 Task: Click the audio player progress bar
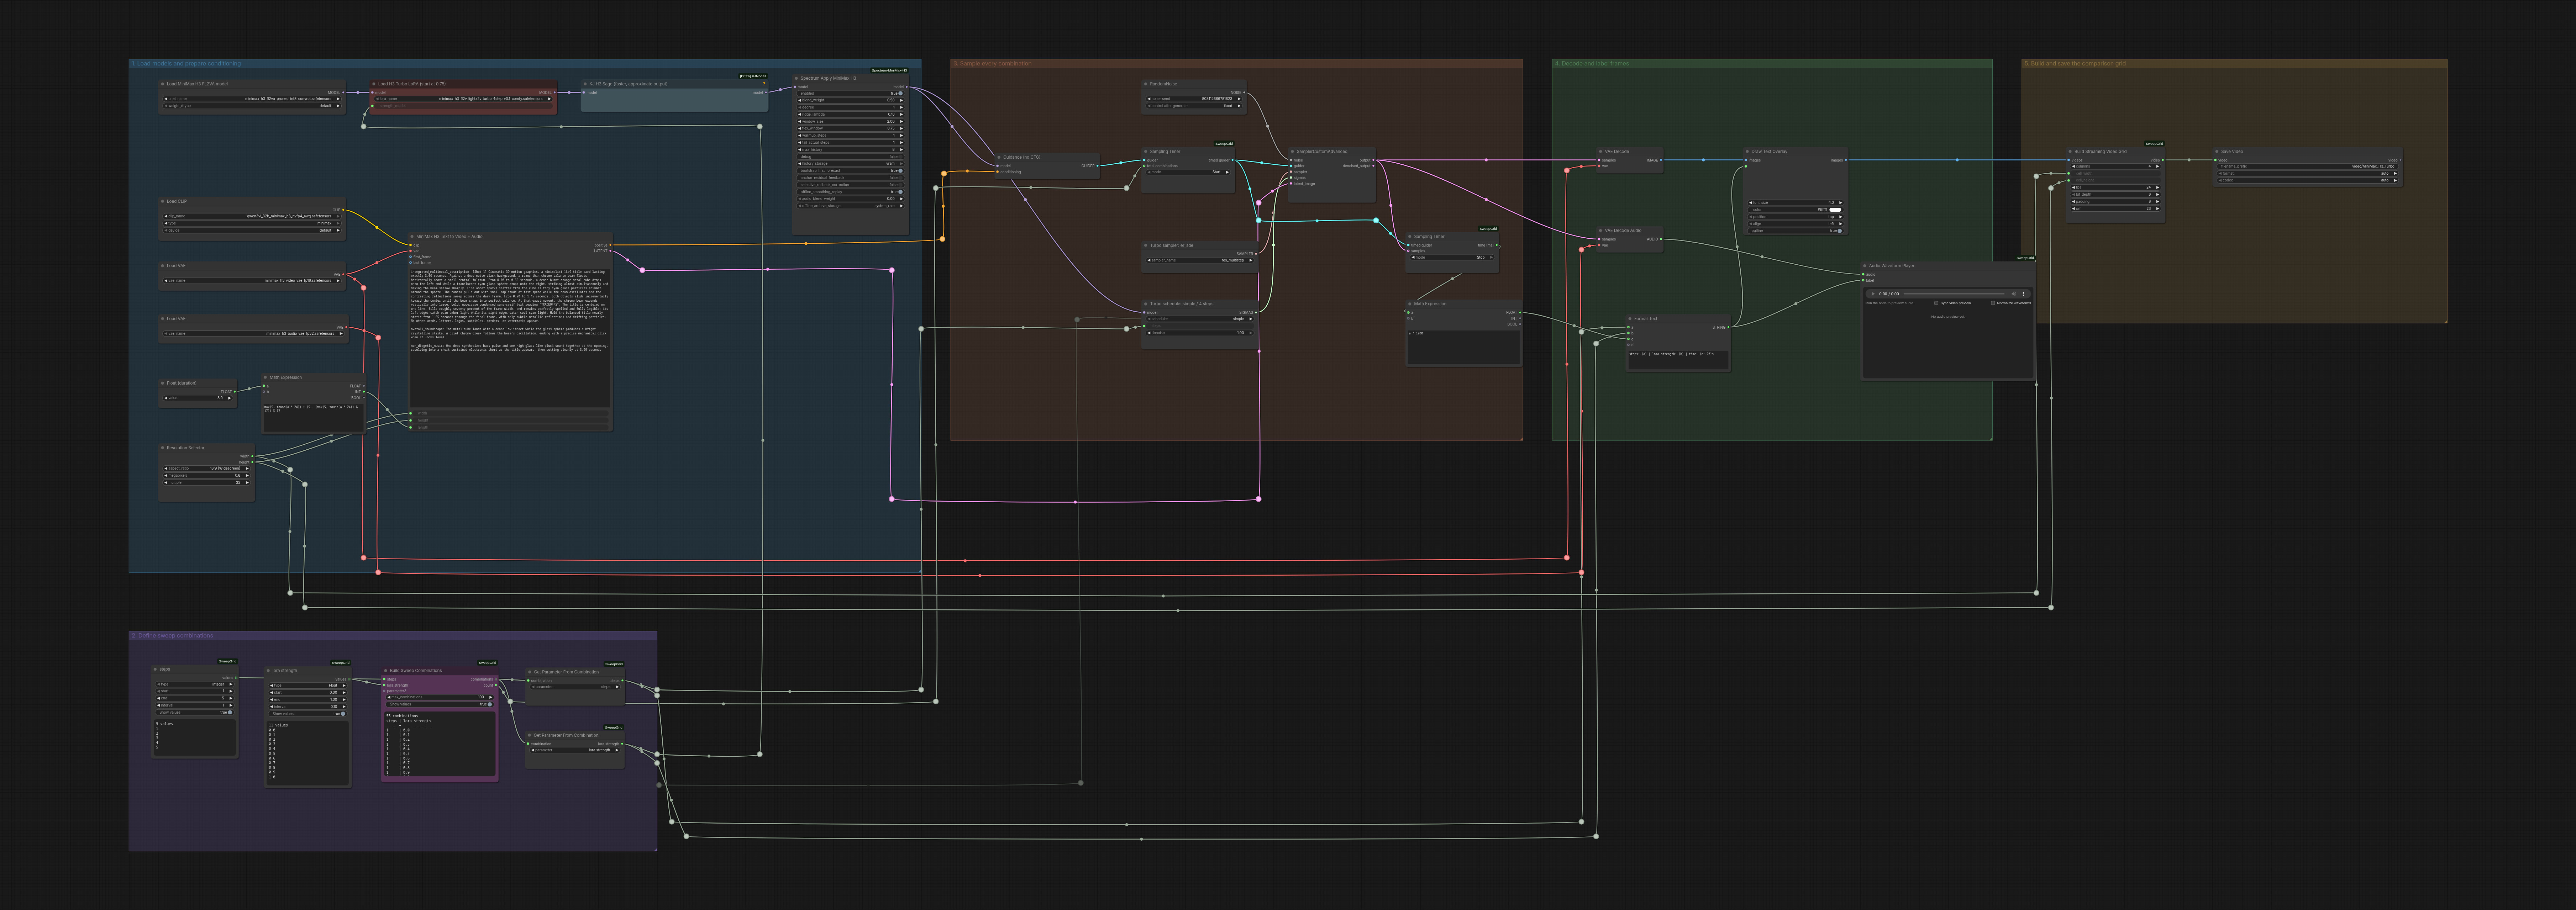pos(1954,294)
